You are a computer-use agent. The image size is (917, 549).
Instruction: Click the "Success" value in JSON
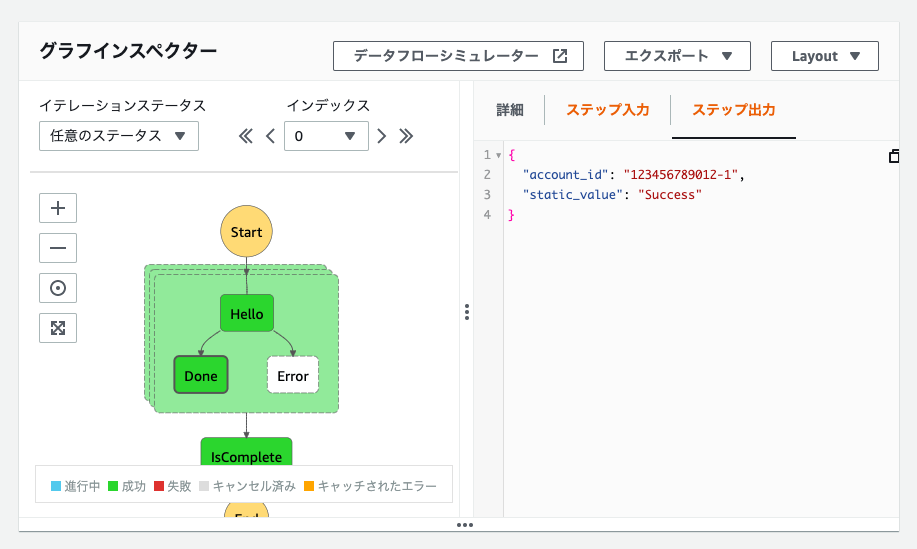(x=670, y=195)
